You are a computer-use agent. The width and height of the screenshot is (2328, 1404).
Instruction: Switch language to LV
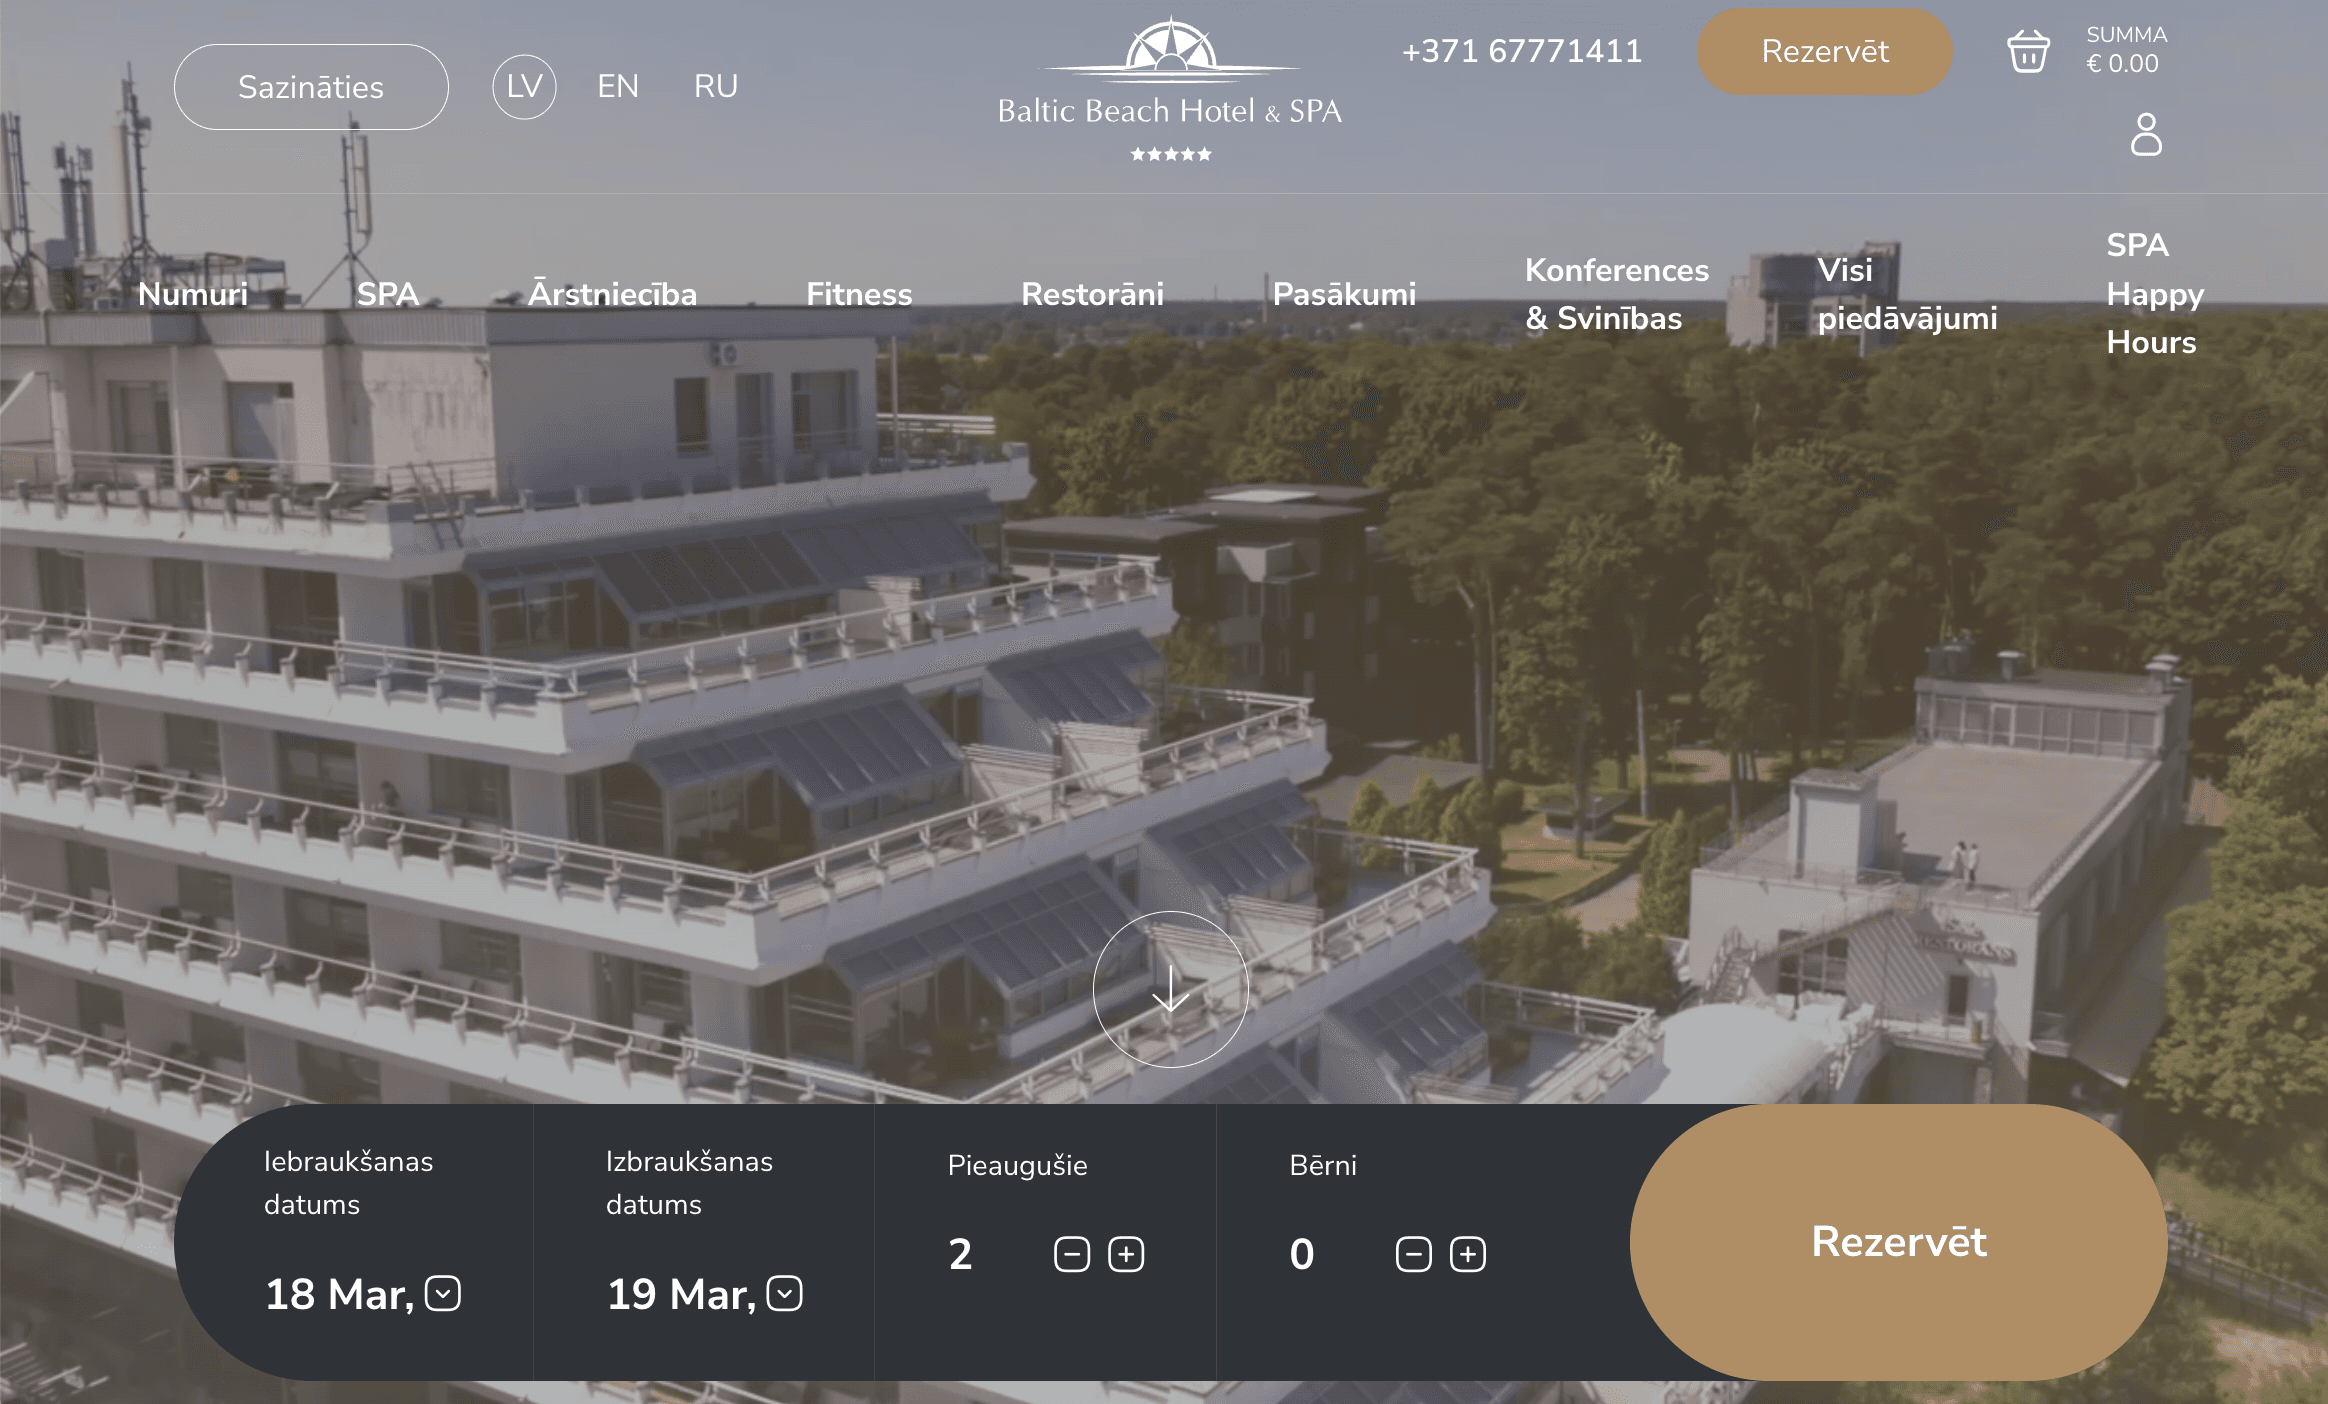(524, 87)
